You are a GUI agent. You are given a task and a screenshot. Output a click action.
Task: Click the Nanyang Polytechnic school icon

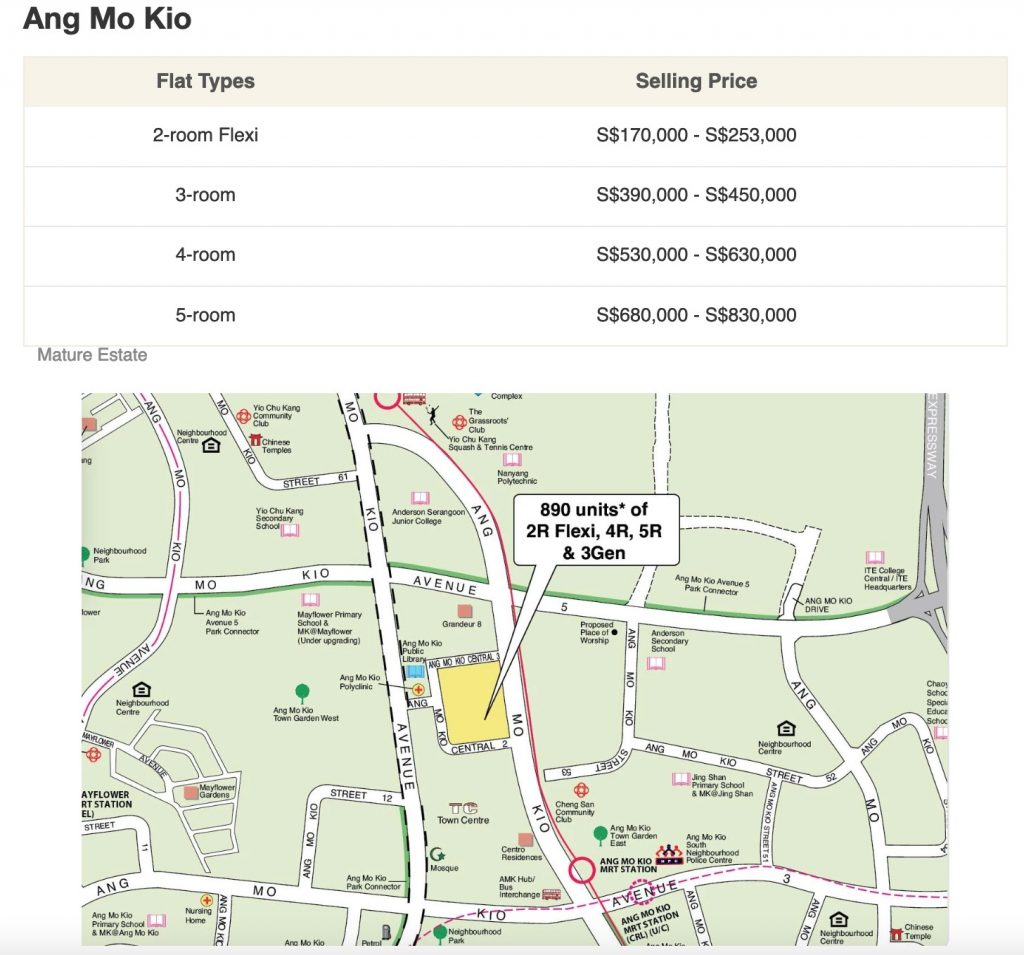(x=512, y=459)
